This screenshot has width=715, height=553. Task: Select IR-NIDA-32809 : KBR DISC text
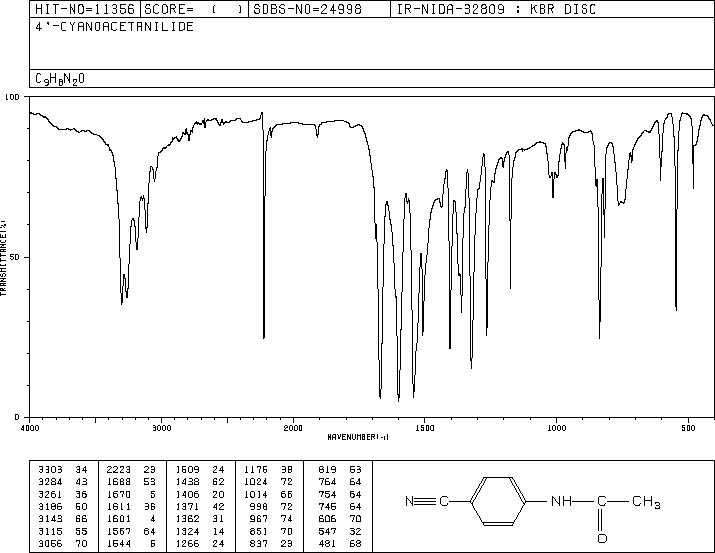[496, 9]
